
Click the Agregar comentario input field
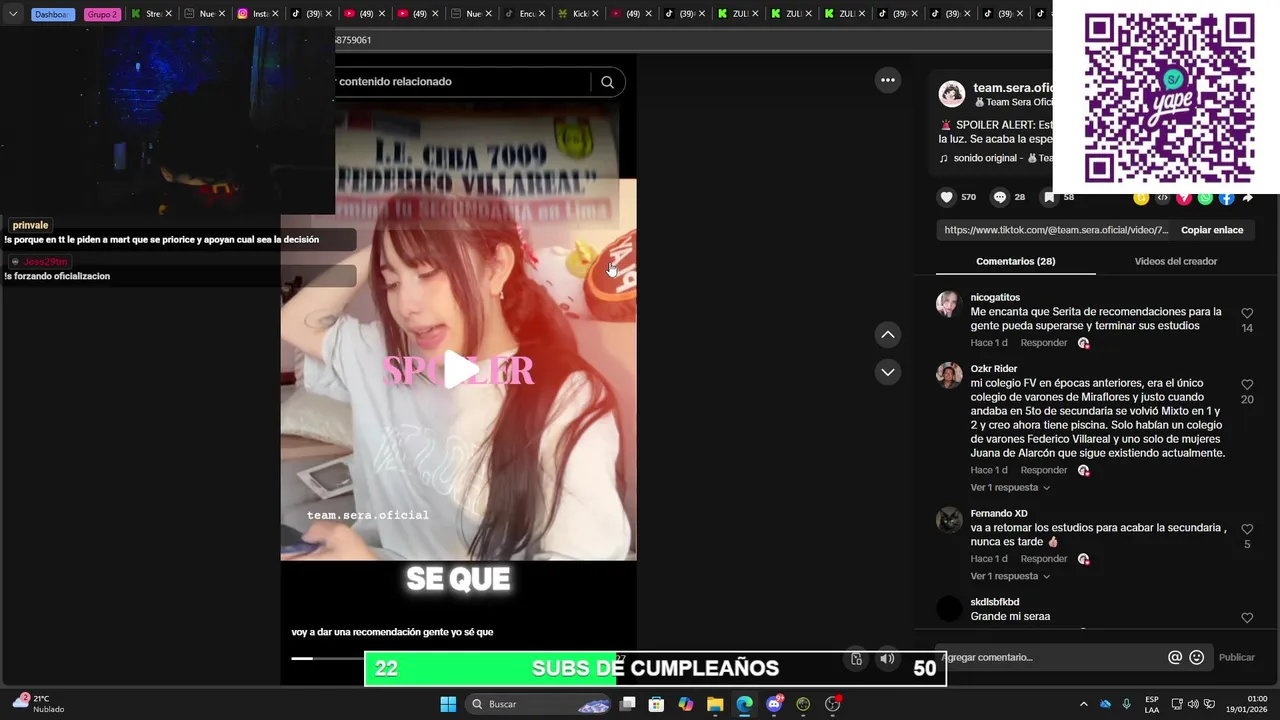[1050, 657]
